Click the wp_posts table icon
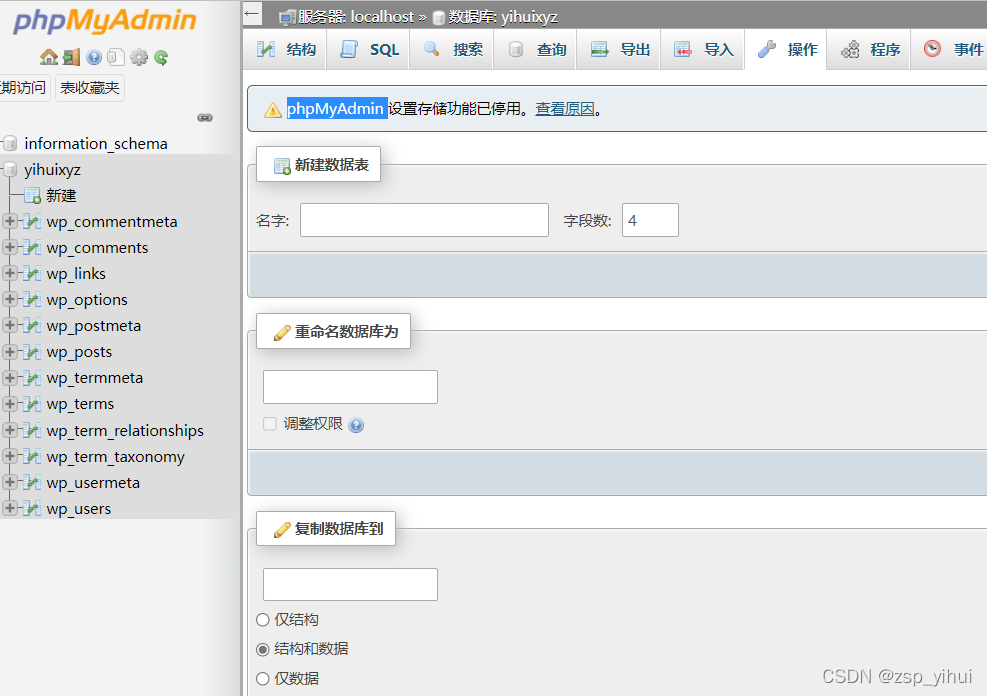Viewport: 987px width, 696px height. click(31, 352)
